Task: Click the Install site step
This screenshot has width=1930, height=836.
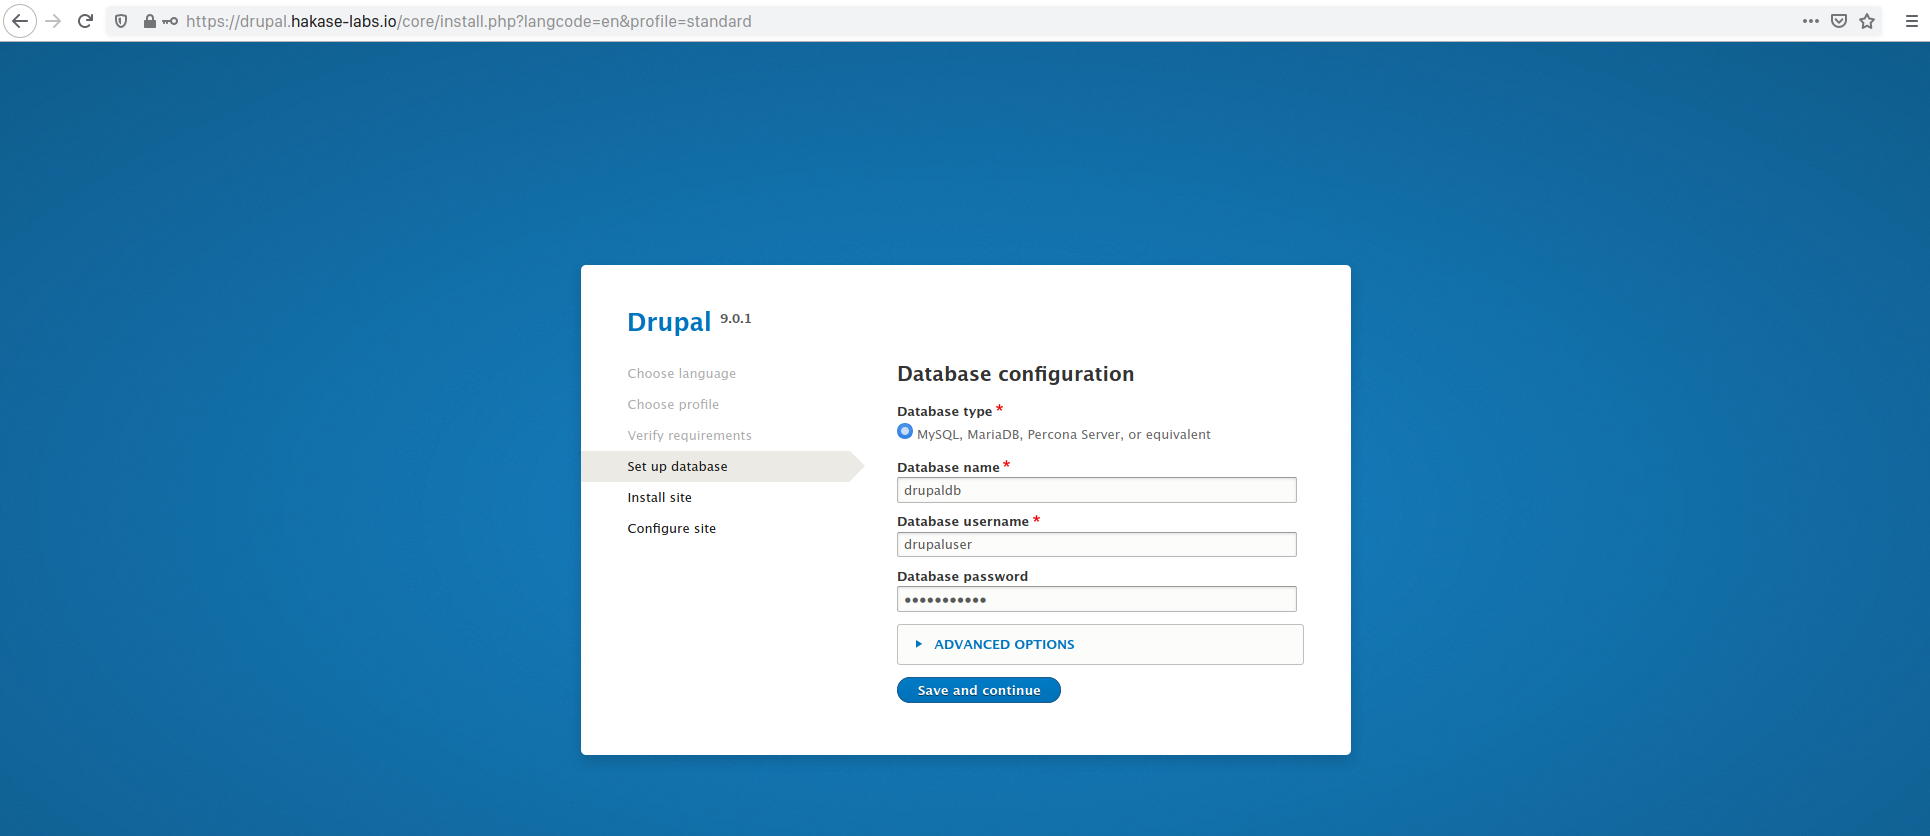Action: point(659,497)
